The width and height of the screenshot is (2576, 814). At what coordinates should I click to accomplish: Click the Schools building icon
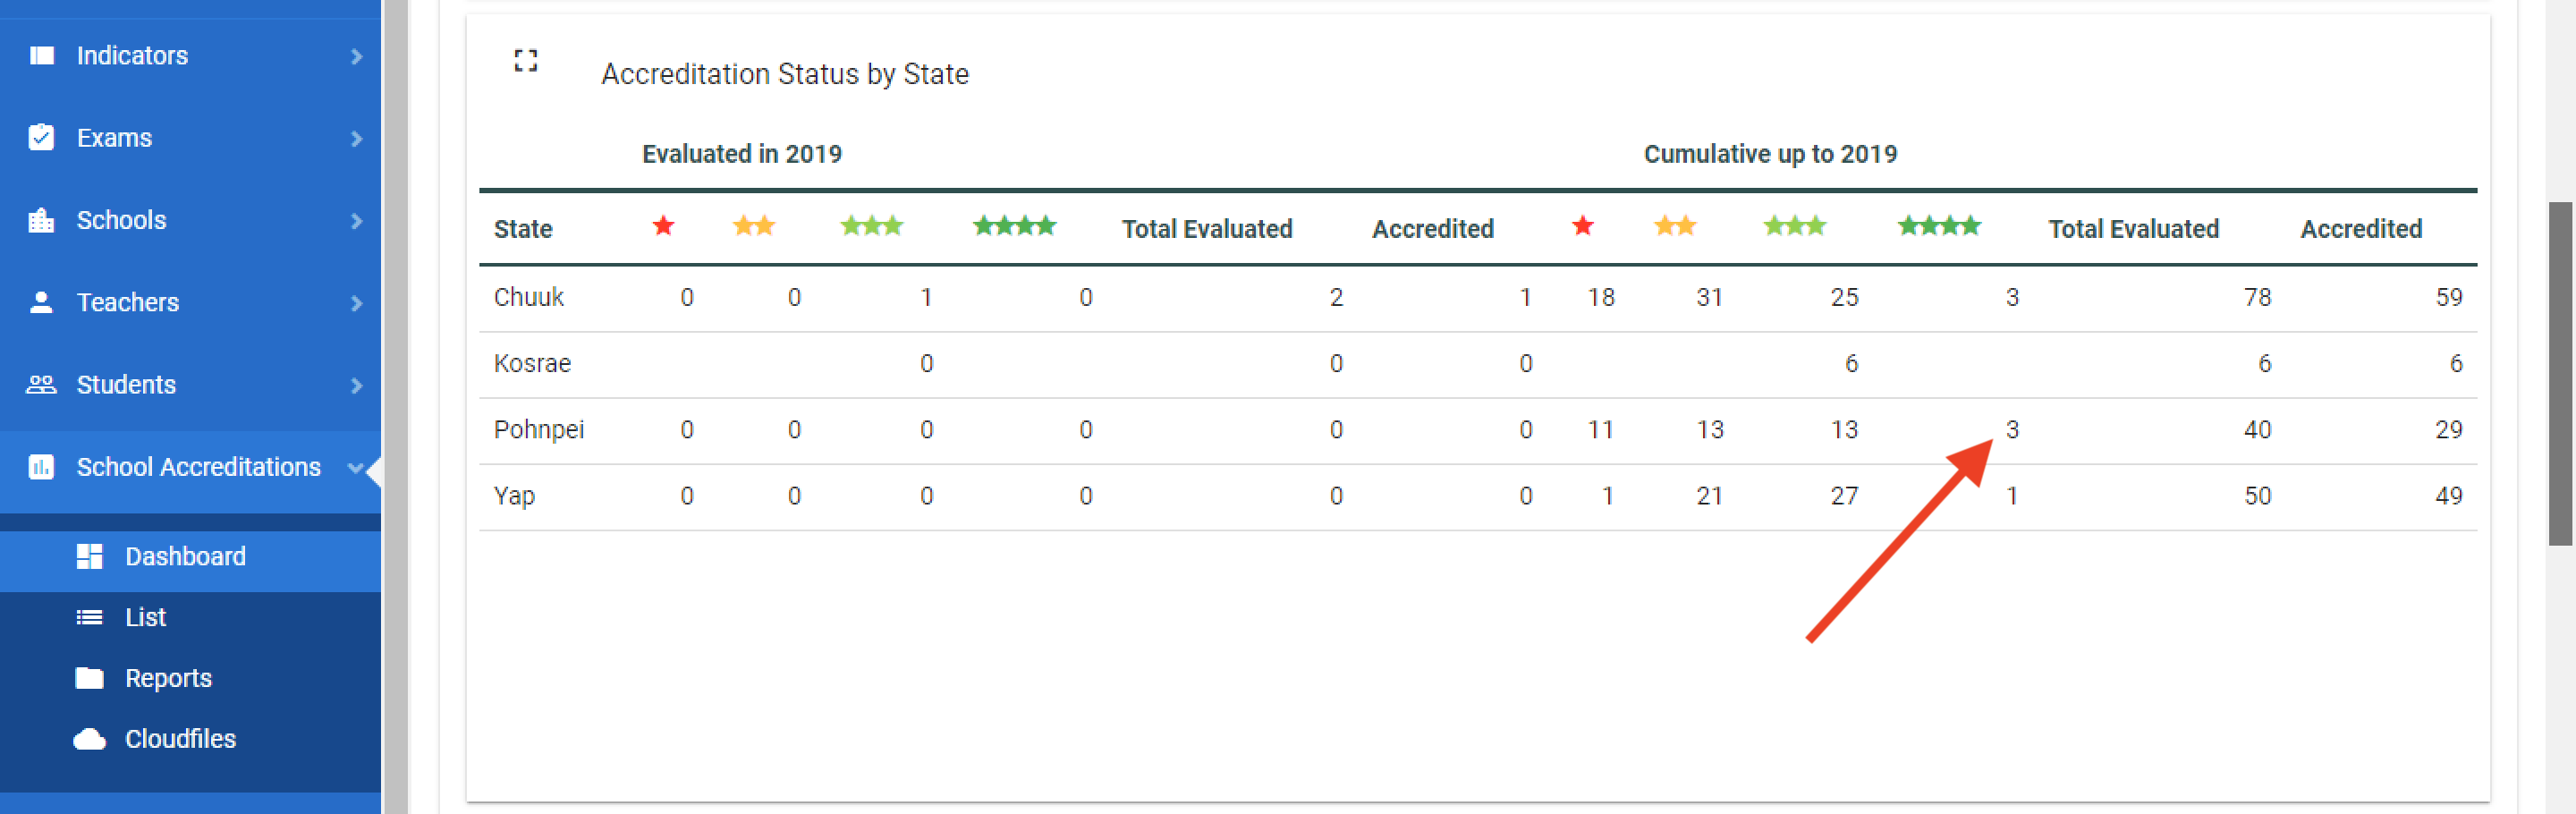click(42, 220)
